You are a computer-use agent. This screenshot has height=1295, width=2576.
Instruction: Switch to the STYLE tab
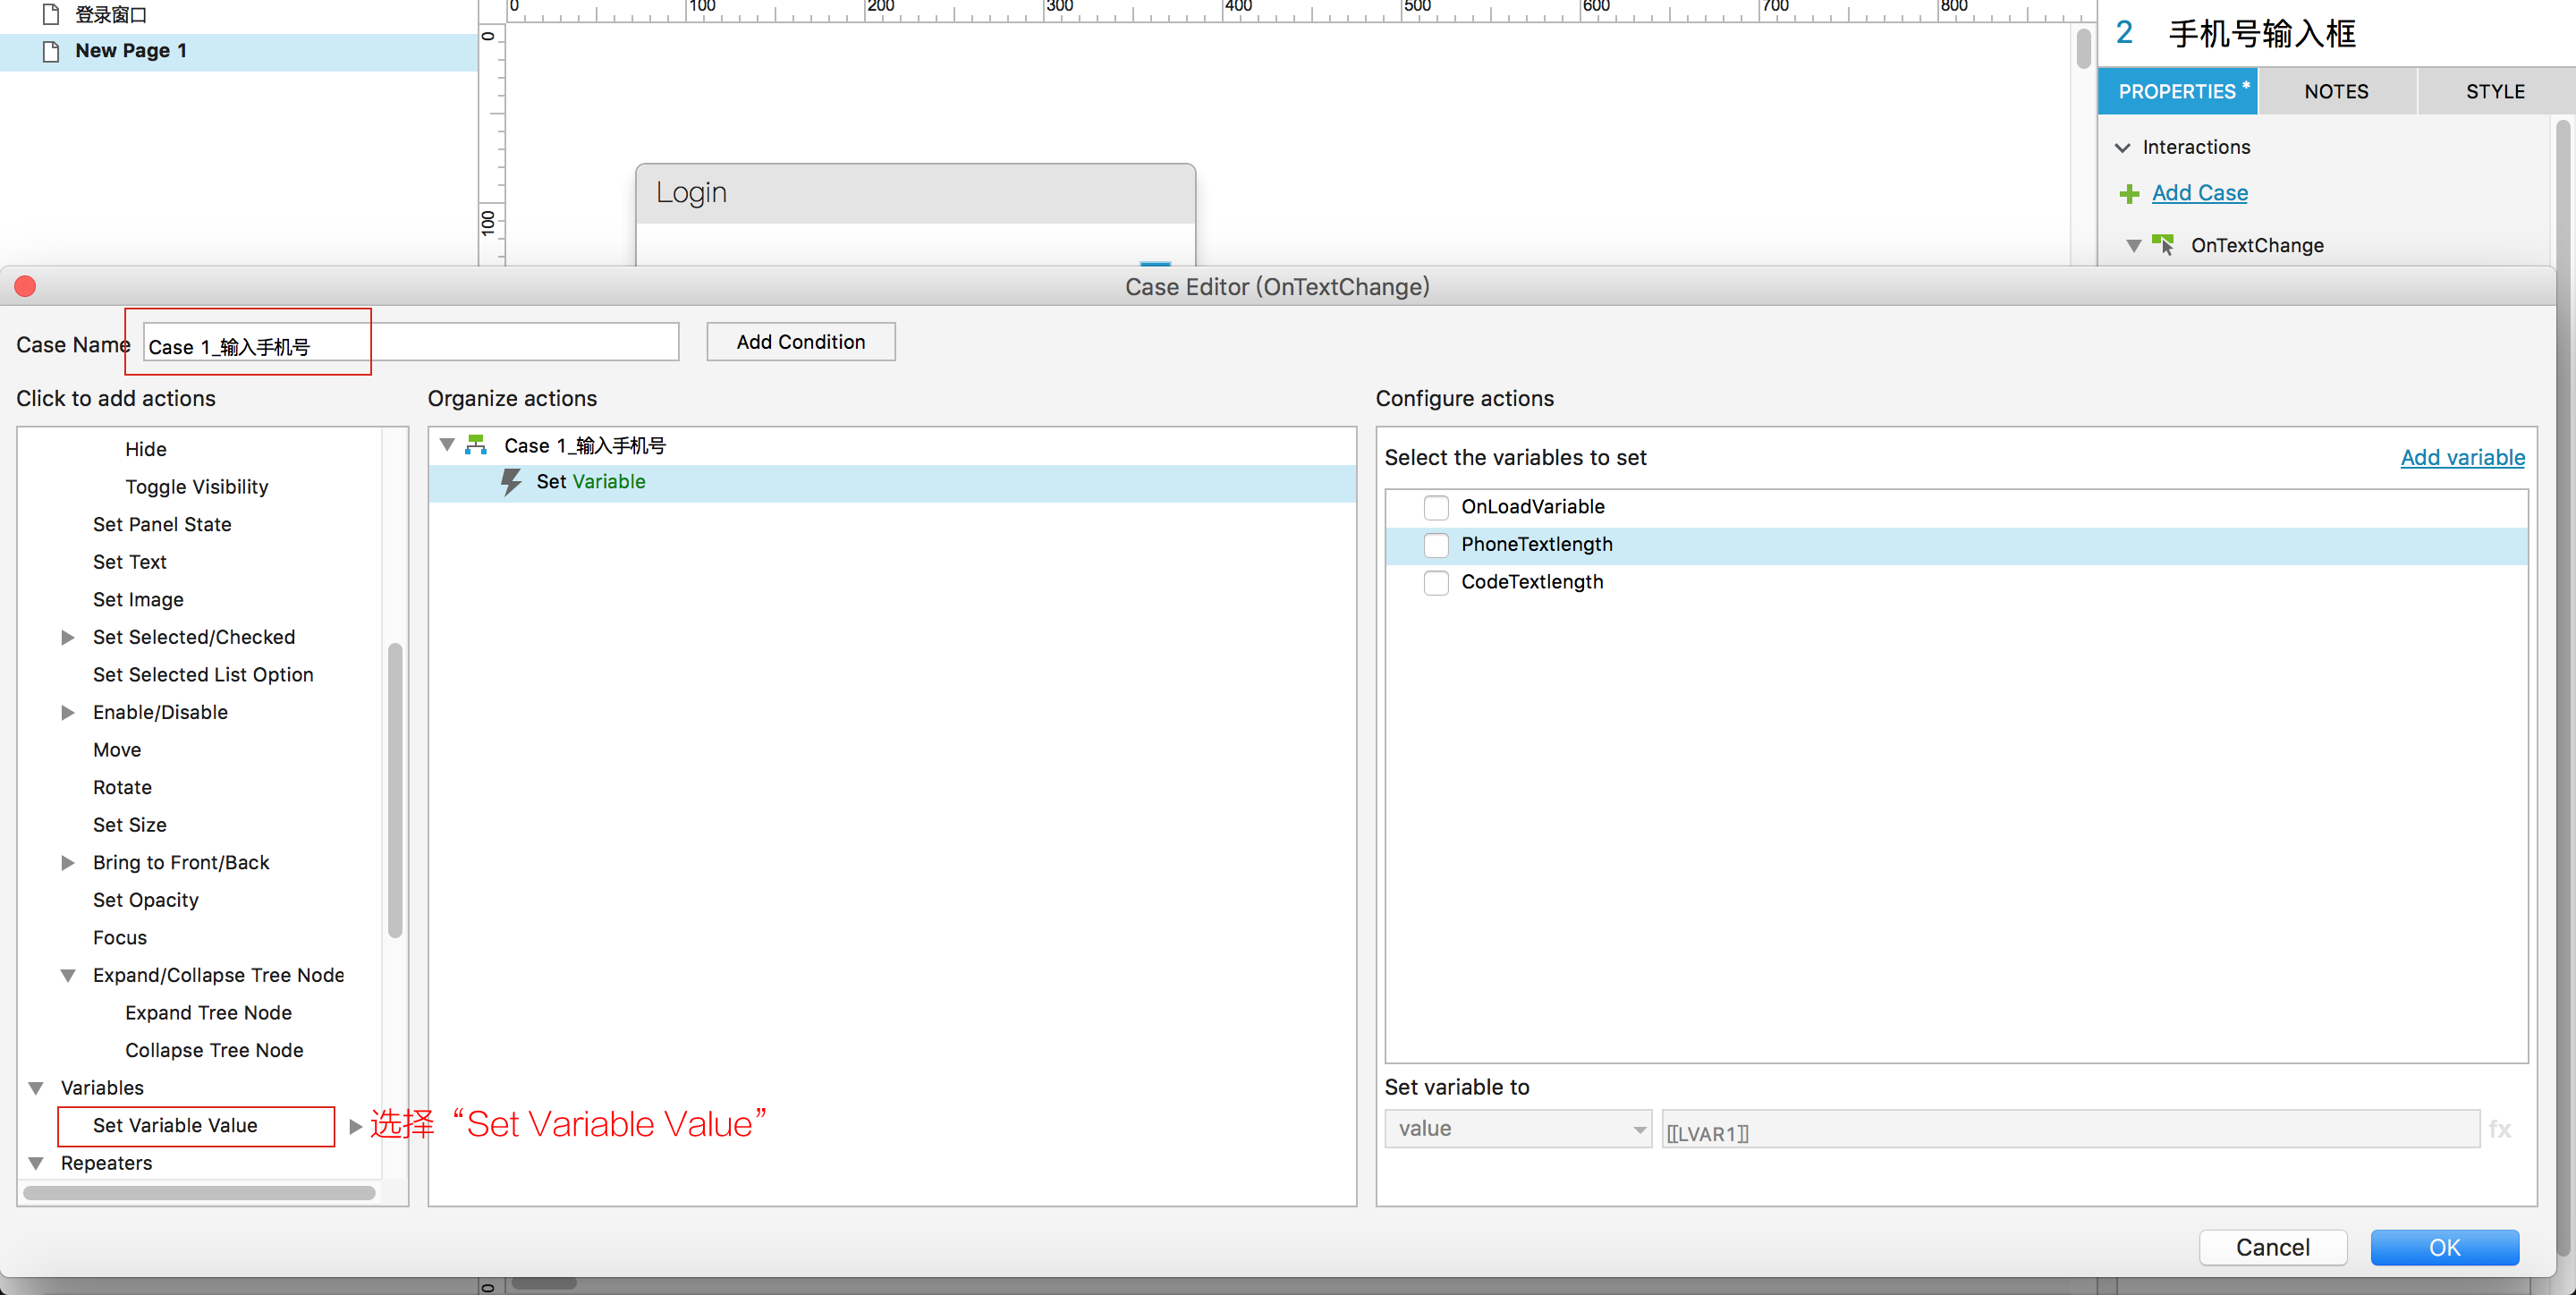tap(2495, 92)
